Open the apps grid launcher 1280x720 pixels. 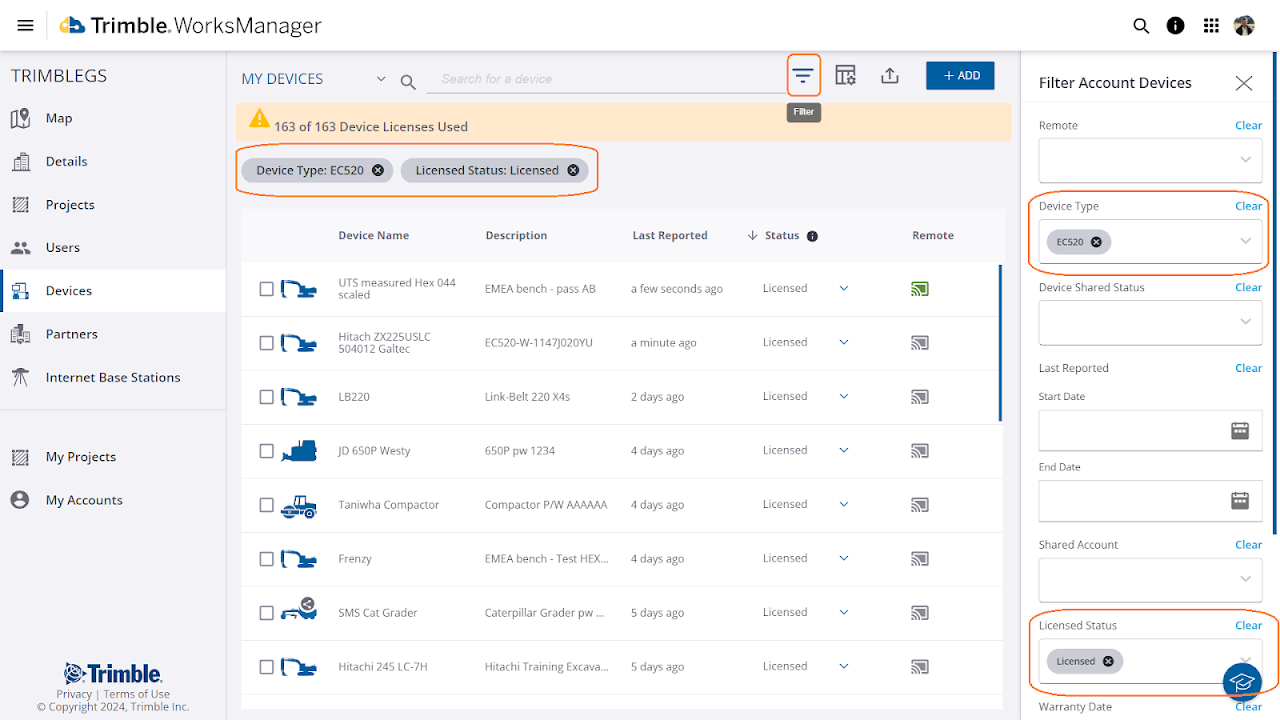coord(1211,26)
